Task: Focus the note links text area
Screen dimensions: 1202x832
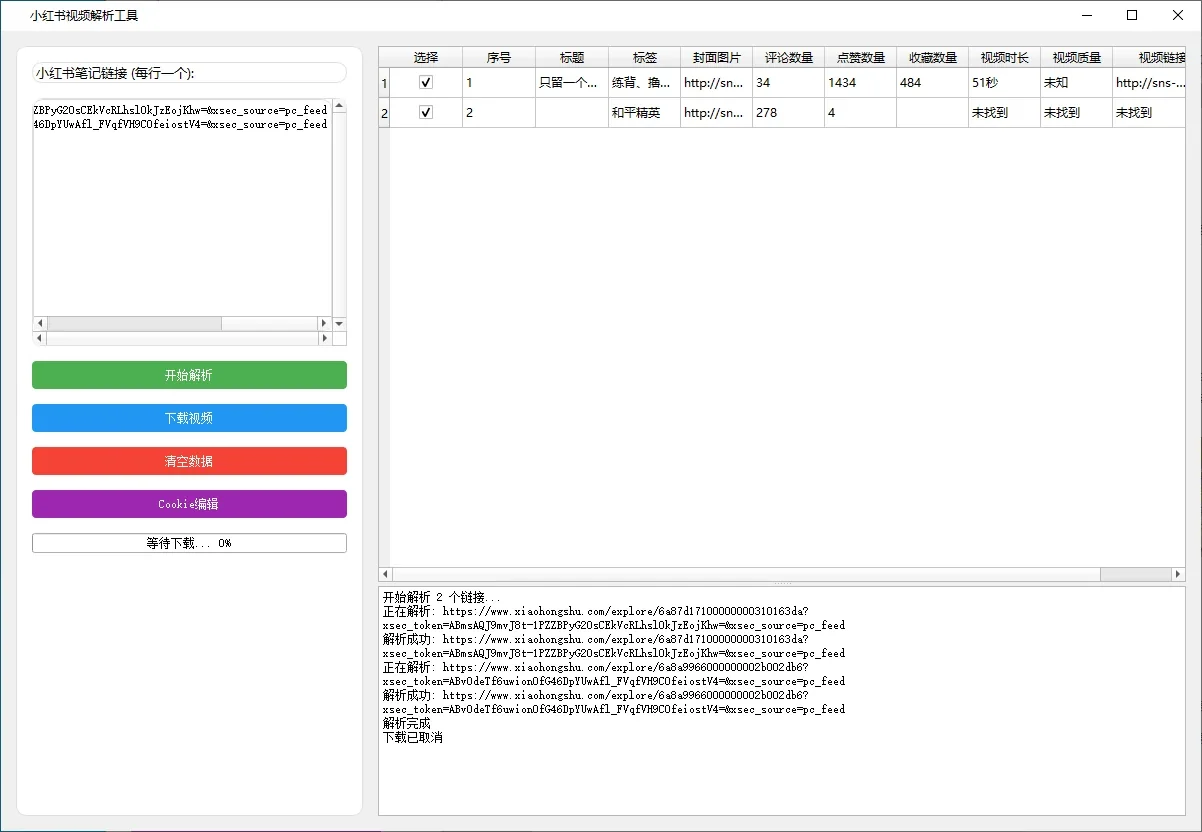Action: 182,207
